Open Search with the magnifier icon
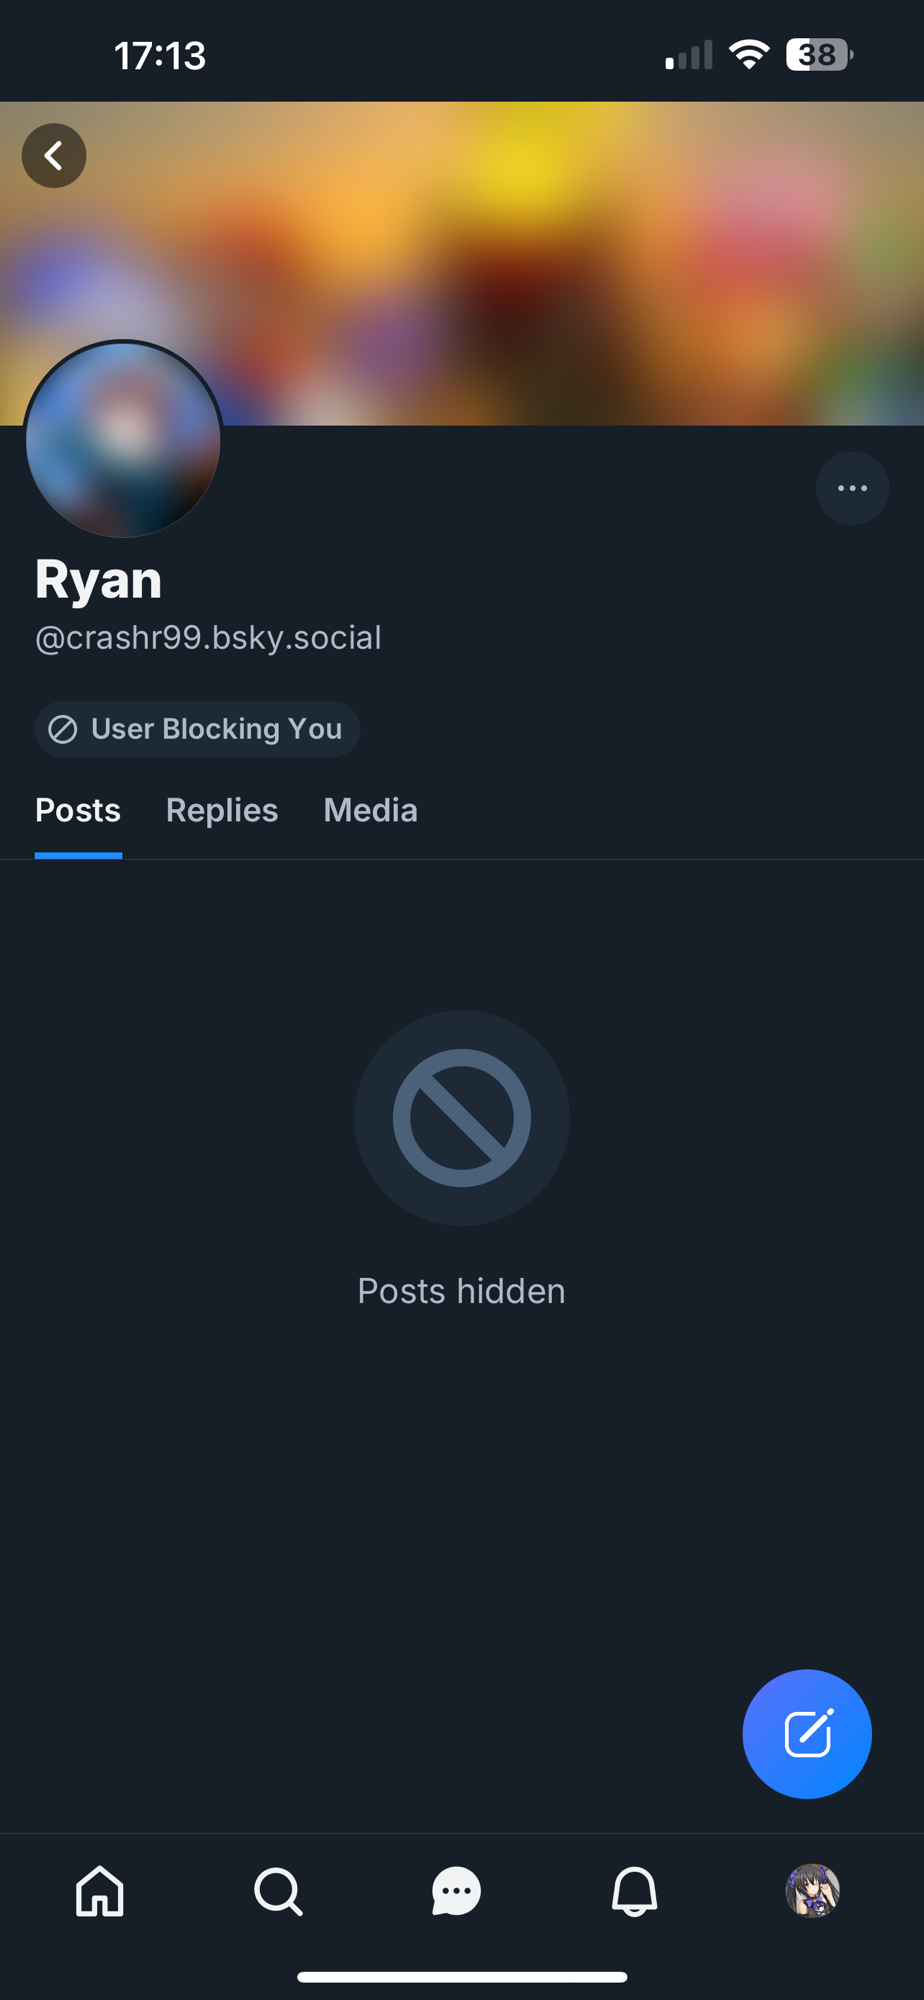The width and height of the screenshot is (924, 2000). click(278, 1891)
